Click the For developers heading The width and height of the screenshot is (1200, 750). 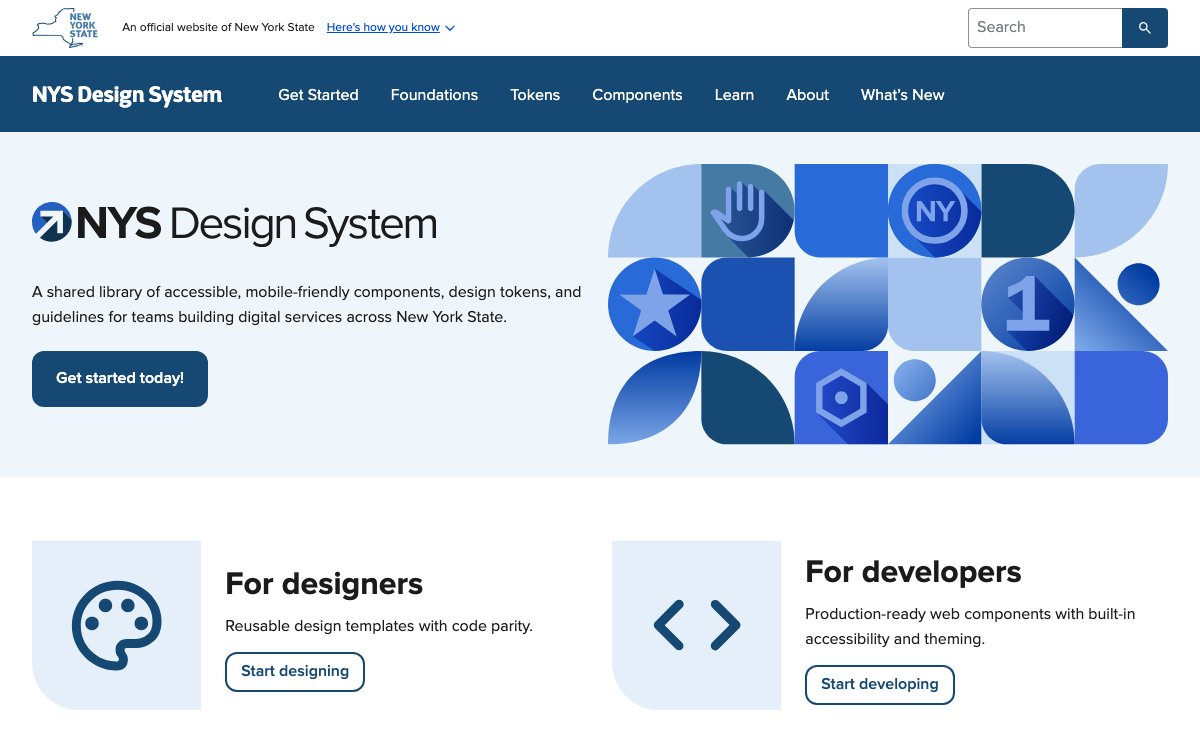(913, 572)
